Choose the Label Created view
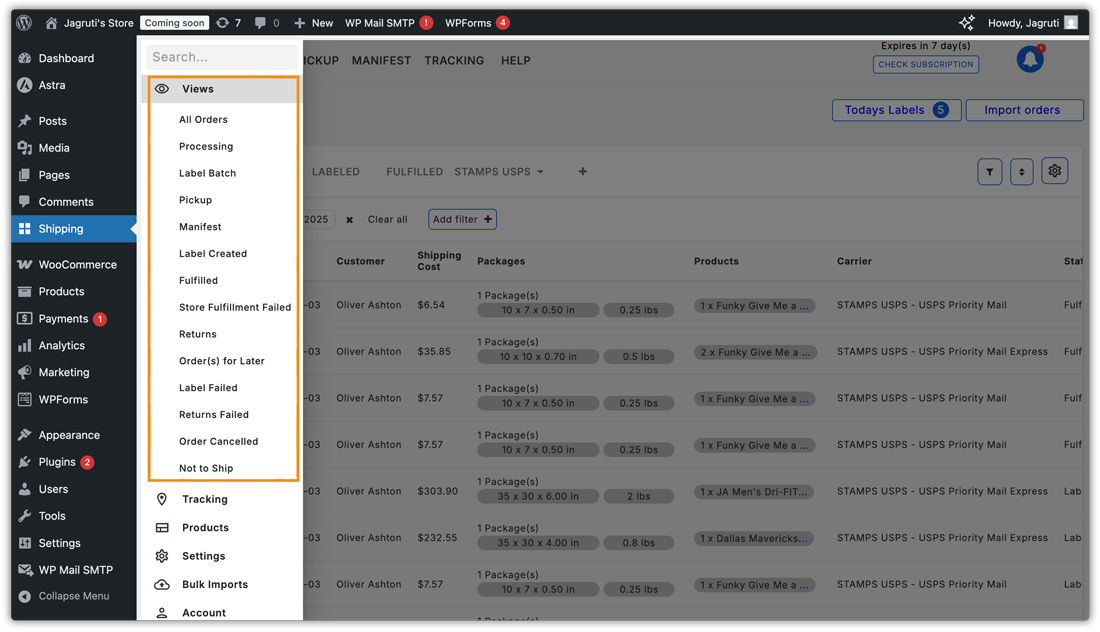The height and width of the screenshot is (632, 1100). (213, 253)
